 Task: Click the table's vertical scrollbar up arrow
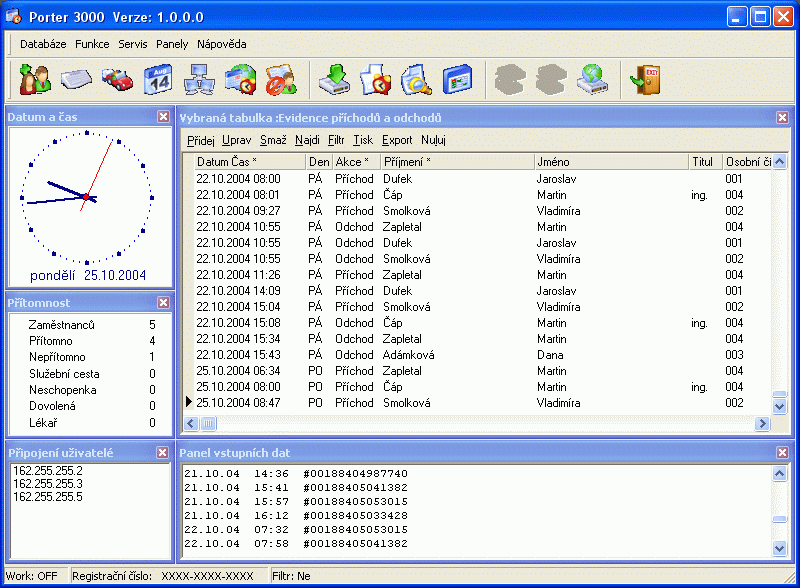[779, 162]
